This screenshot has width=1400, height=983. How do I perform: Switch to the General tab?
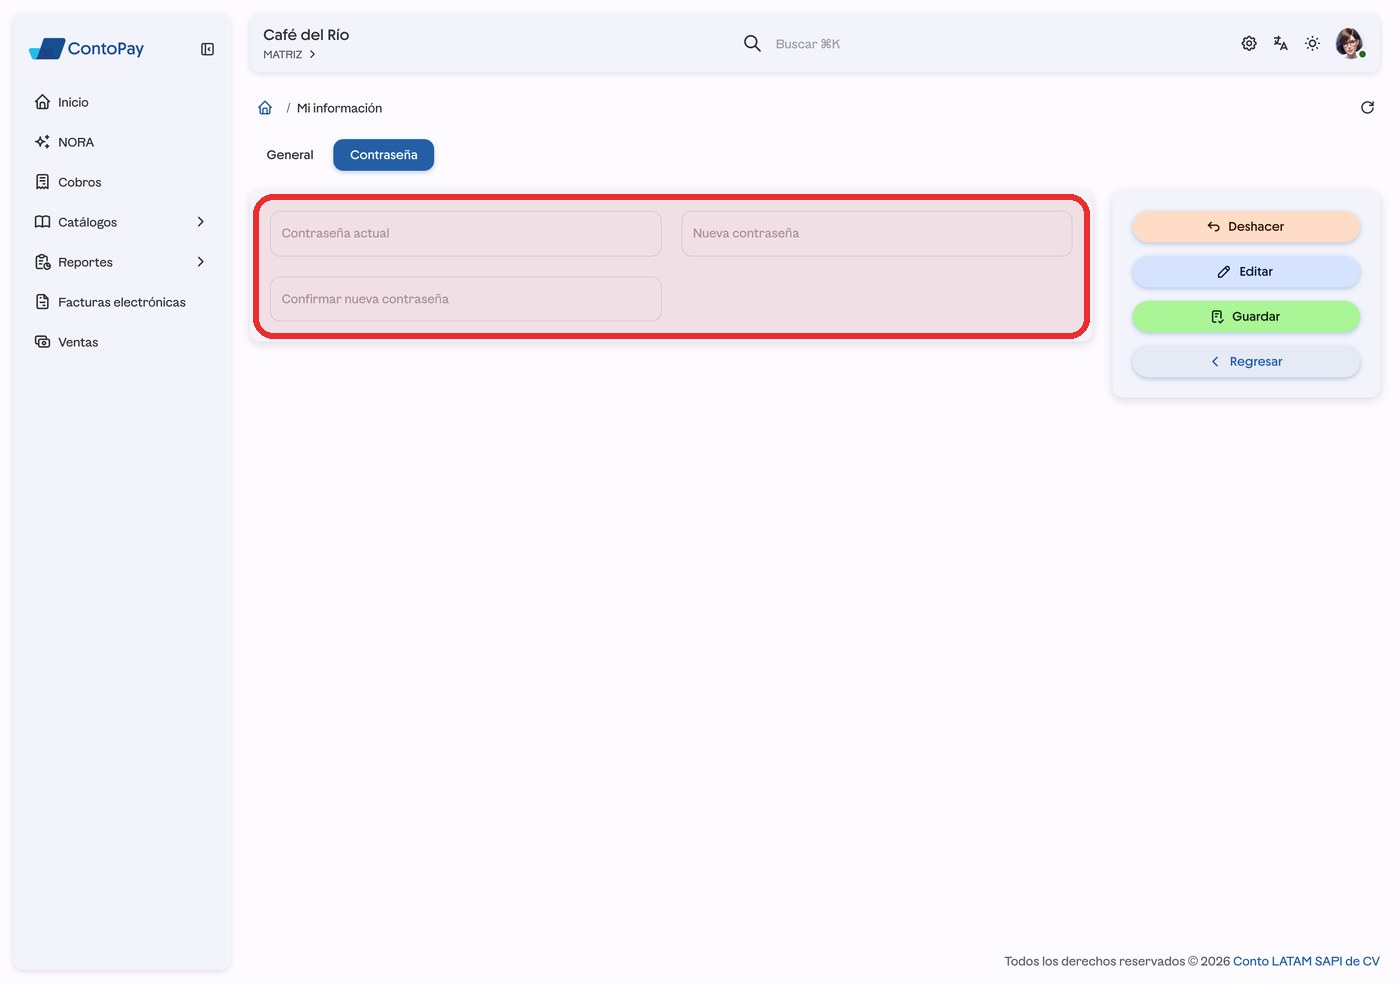coord(290,155)
